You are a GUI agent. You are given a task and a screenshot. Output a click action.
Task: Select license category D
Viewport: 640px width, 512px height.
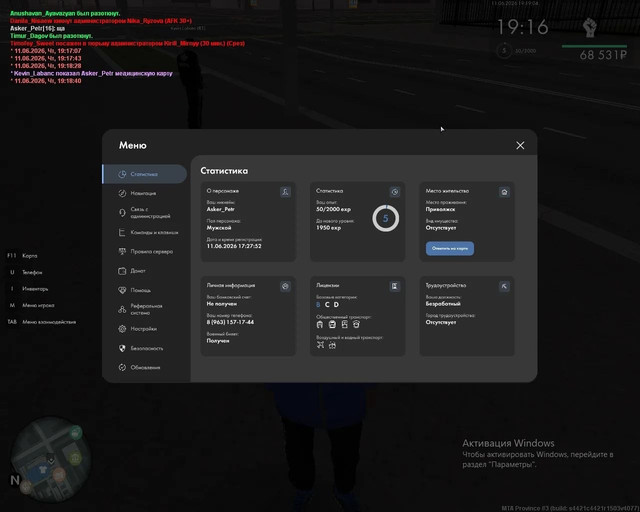(x=336, y=305)
